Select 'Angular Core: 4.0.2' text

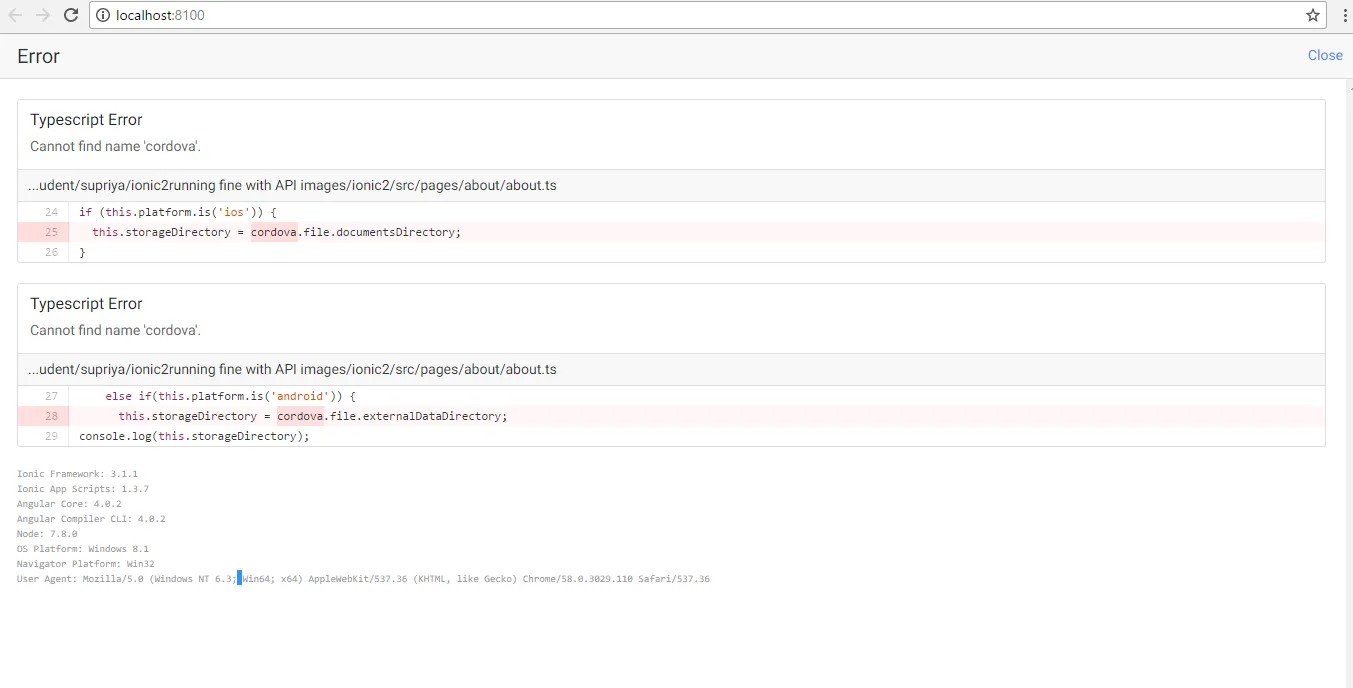(x=69, y=504)
